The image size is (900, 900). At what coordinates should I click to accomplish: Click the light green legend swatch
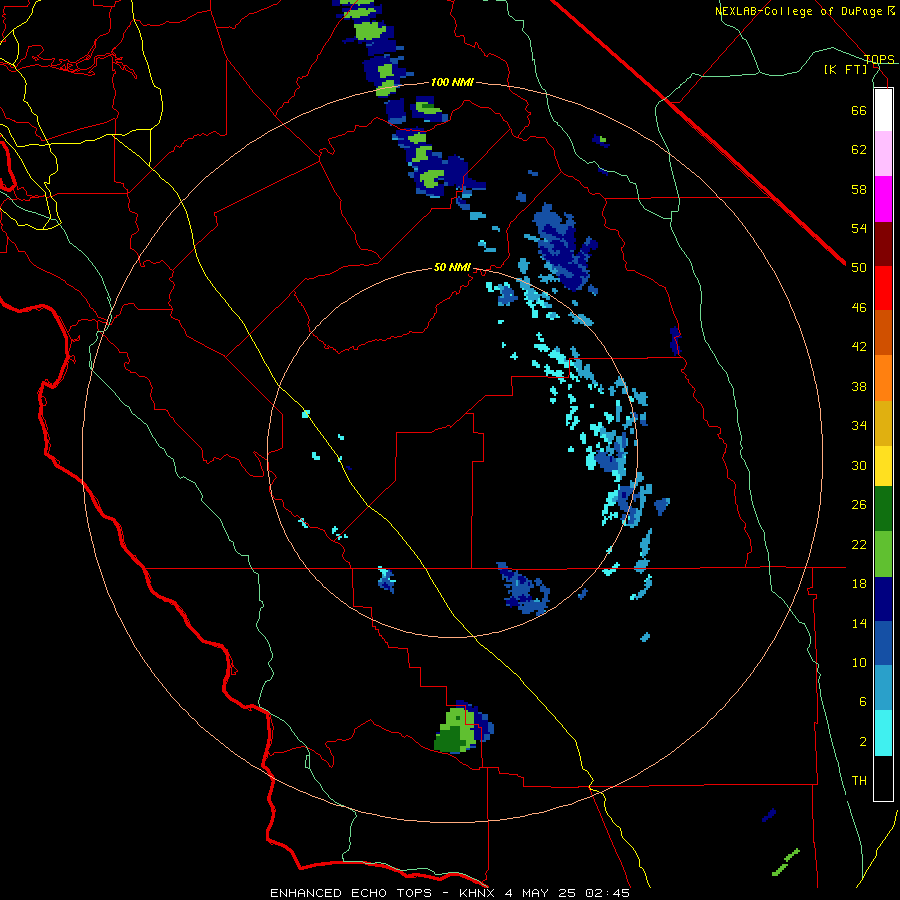pyautogui.click(x=883, y=554)
